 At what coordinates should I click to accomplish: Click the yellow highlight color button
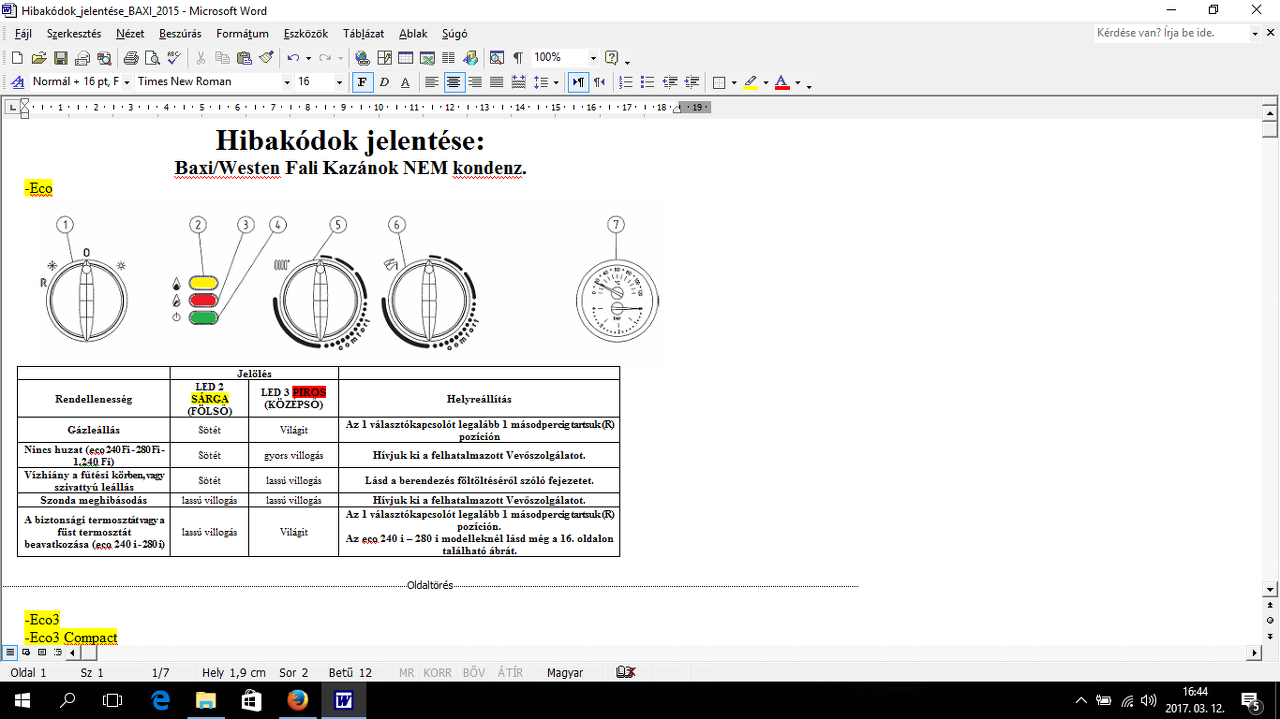point(750,82)
